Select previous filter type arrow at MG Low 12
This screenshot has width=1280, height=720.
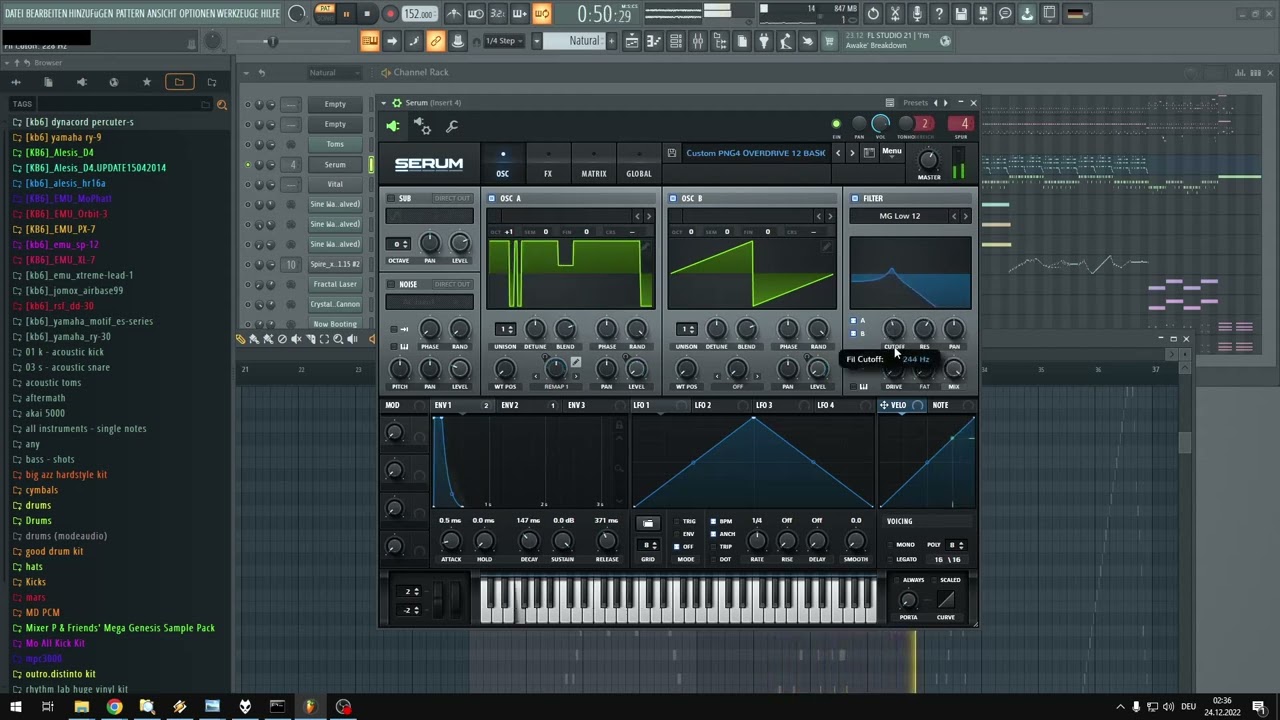[x=954, y=216]
